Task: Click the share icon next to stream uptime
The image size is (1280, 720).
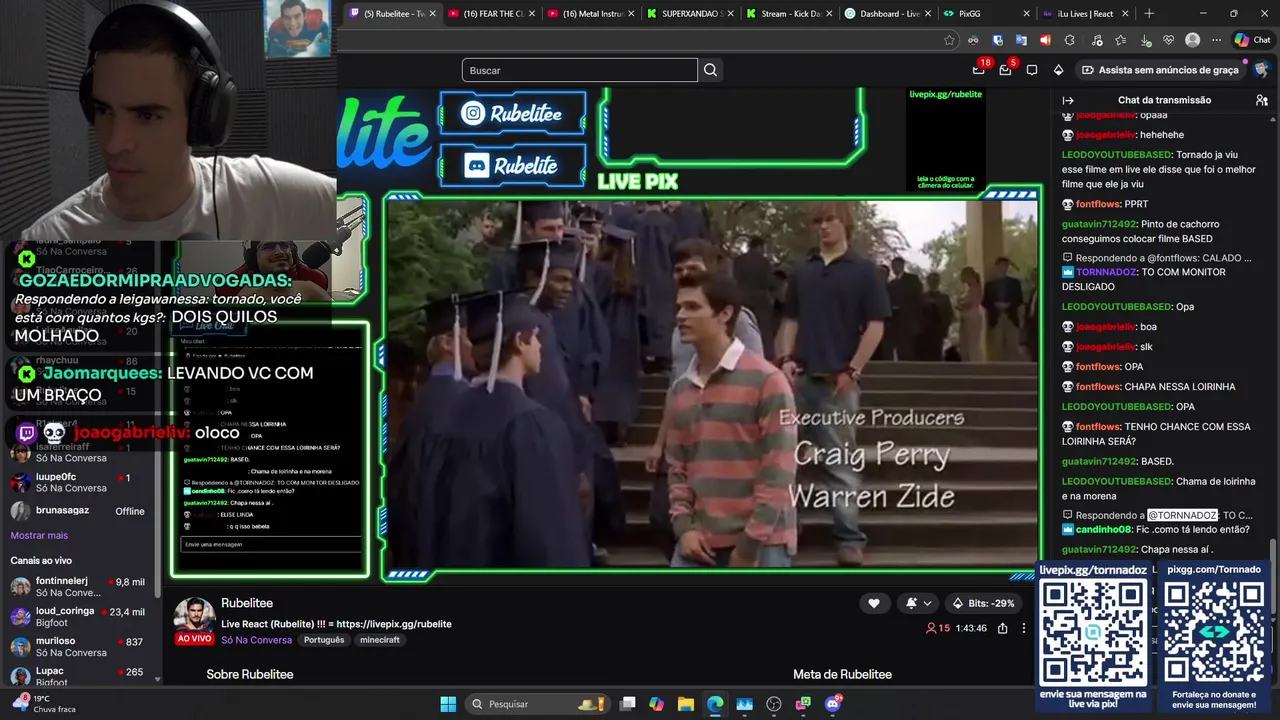Action: pyautogui.click(x=1002, y=628)
